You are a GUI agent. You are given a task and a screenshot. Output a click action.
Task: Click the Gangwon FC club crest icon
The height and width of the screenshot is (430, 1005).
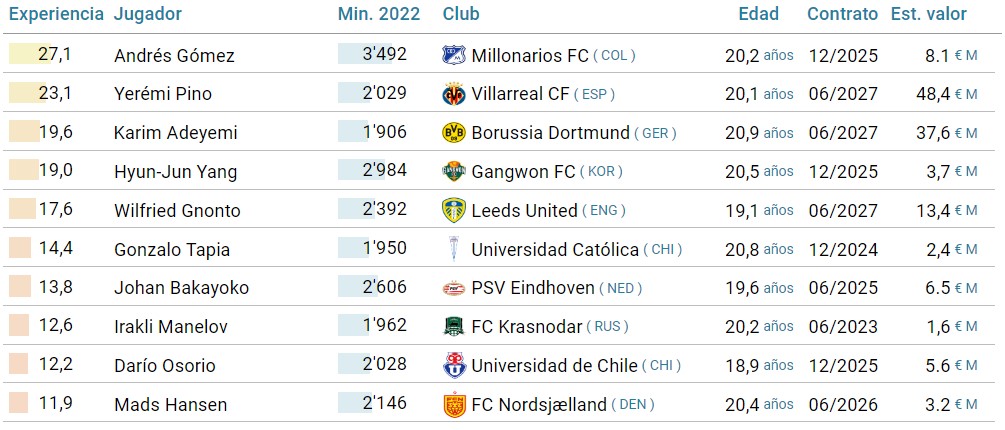click(x=454, y=172)
